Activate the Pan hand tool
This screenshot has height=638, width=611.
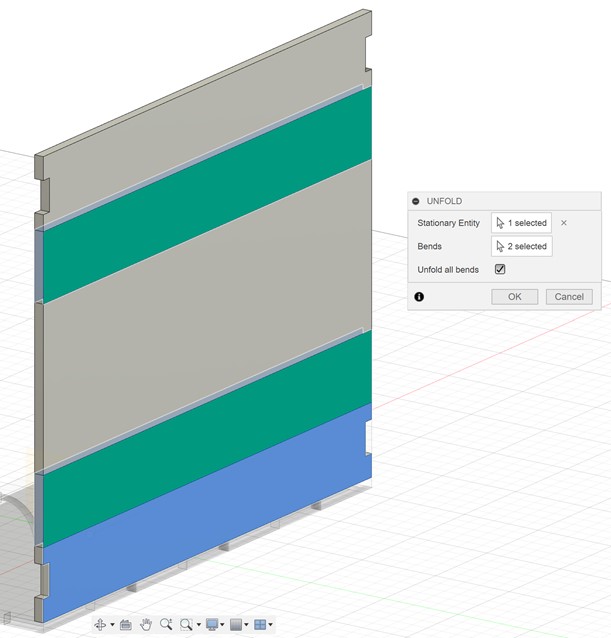[x=146, y=625]
